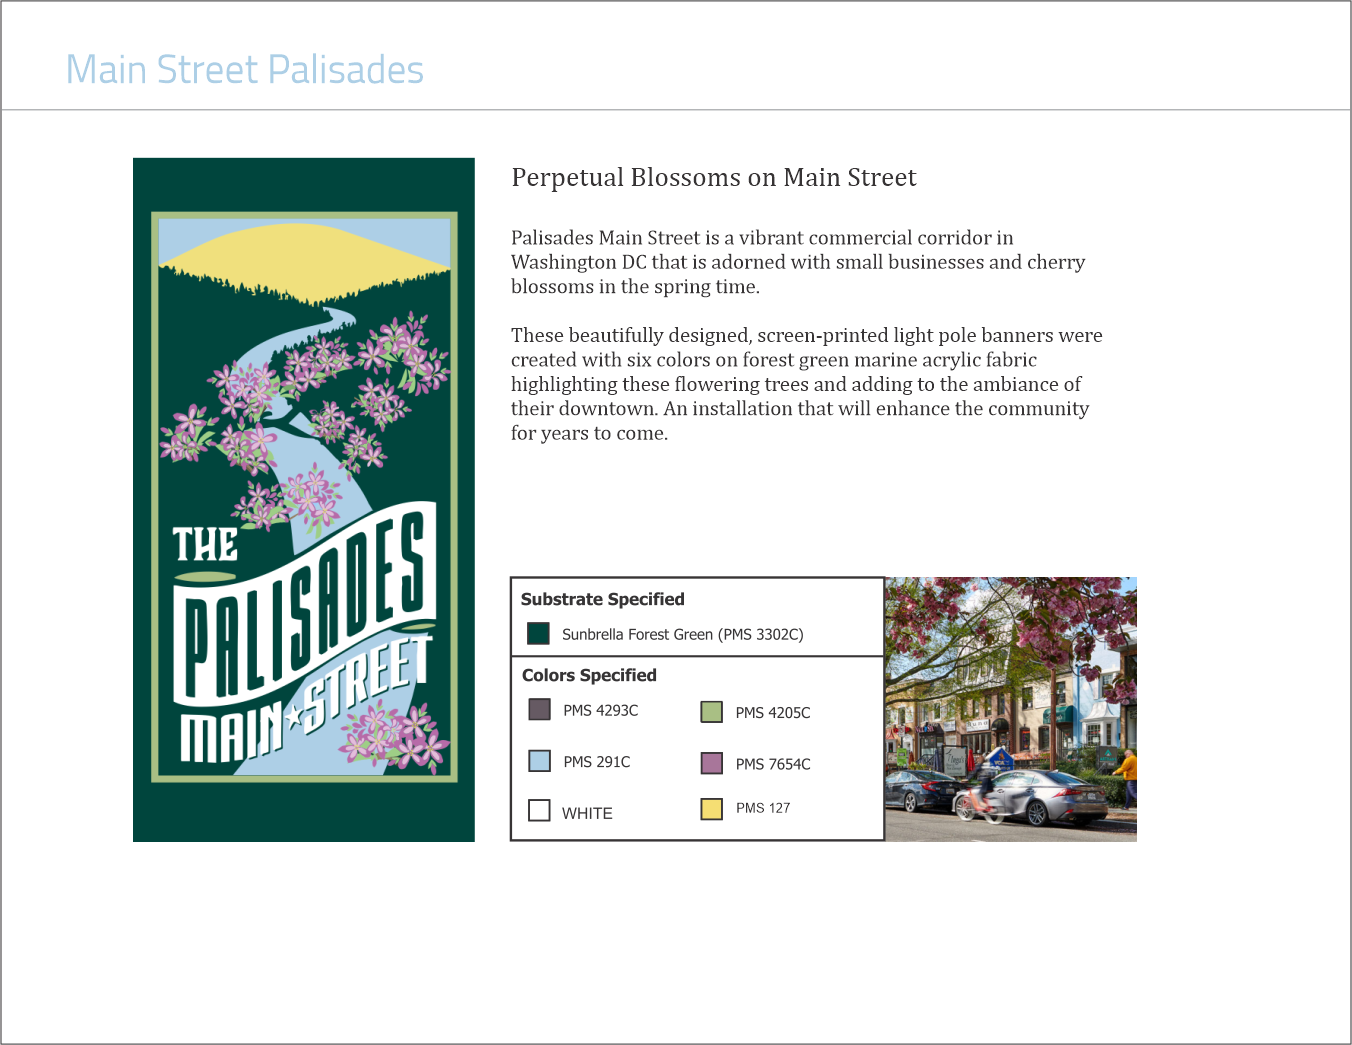Screen dimensions: 1352x1045
Task: Click the Substrate Specified heading
Action: [x=602, y=599]
